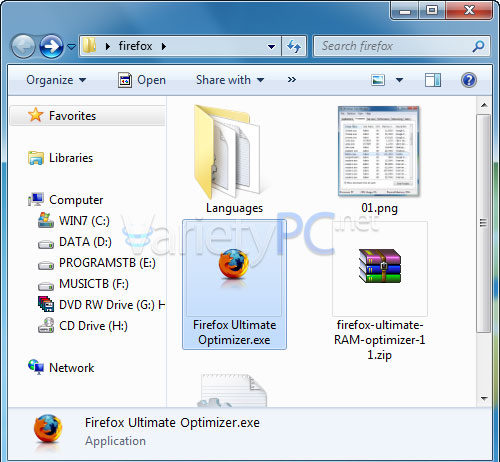
Task: Select Network in navigation pane
Action: (x=71, y=368)
